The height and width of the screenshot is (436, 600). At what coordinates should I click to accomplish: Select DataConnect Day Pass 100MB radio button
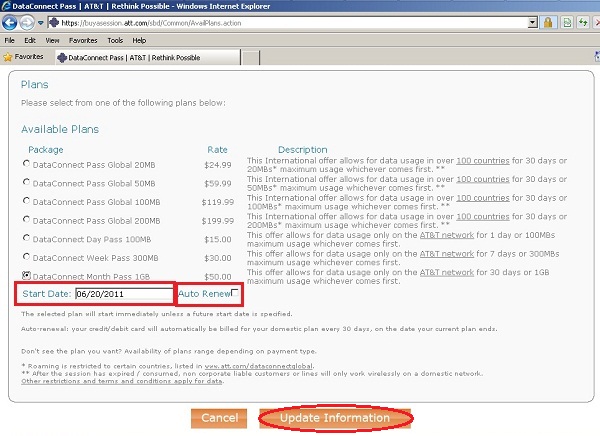(x=26, y=238)
